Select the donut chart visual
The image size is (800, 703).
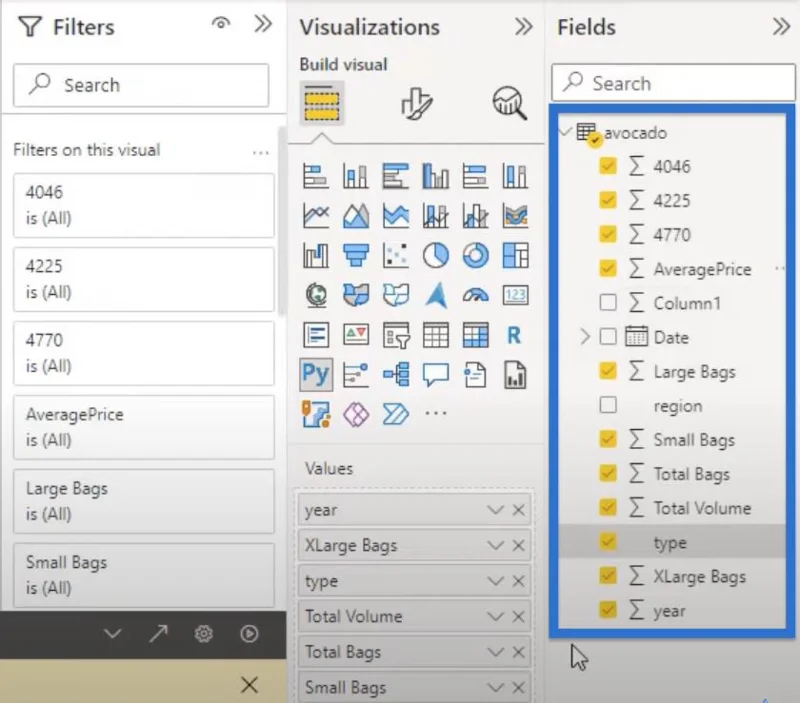[476, 255]
